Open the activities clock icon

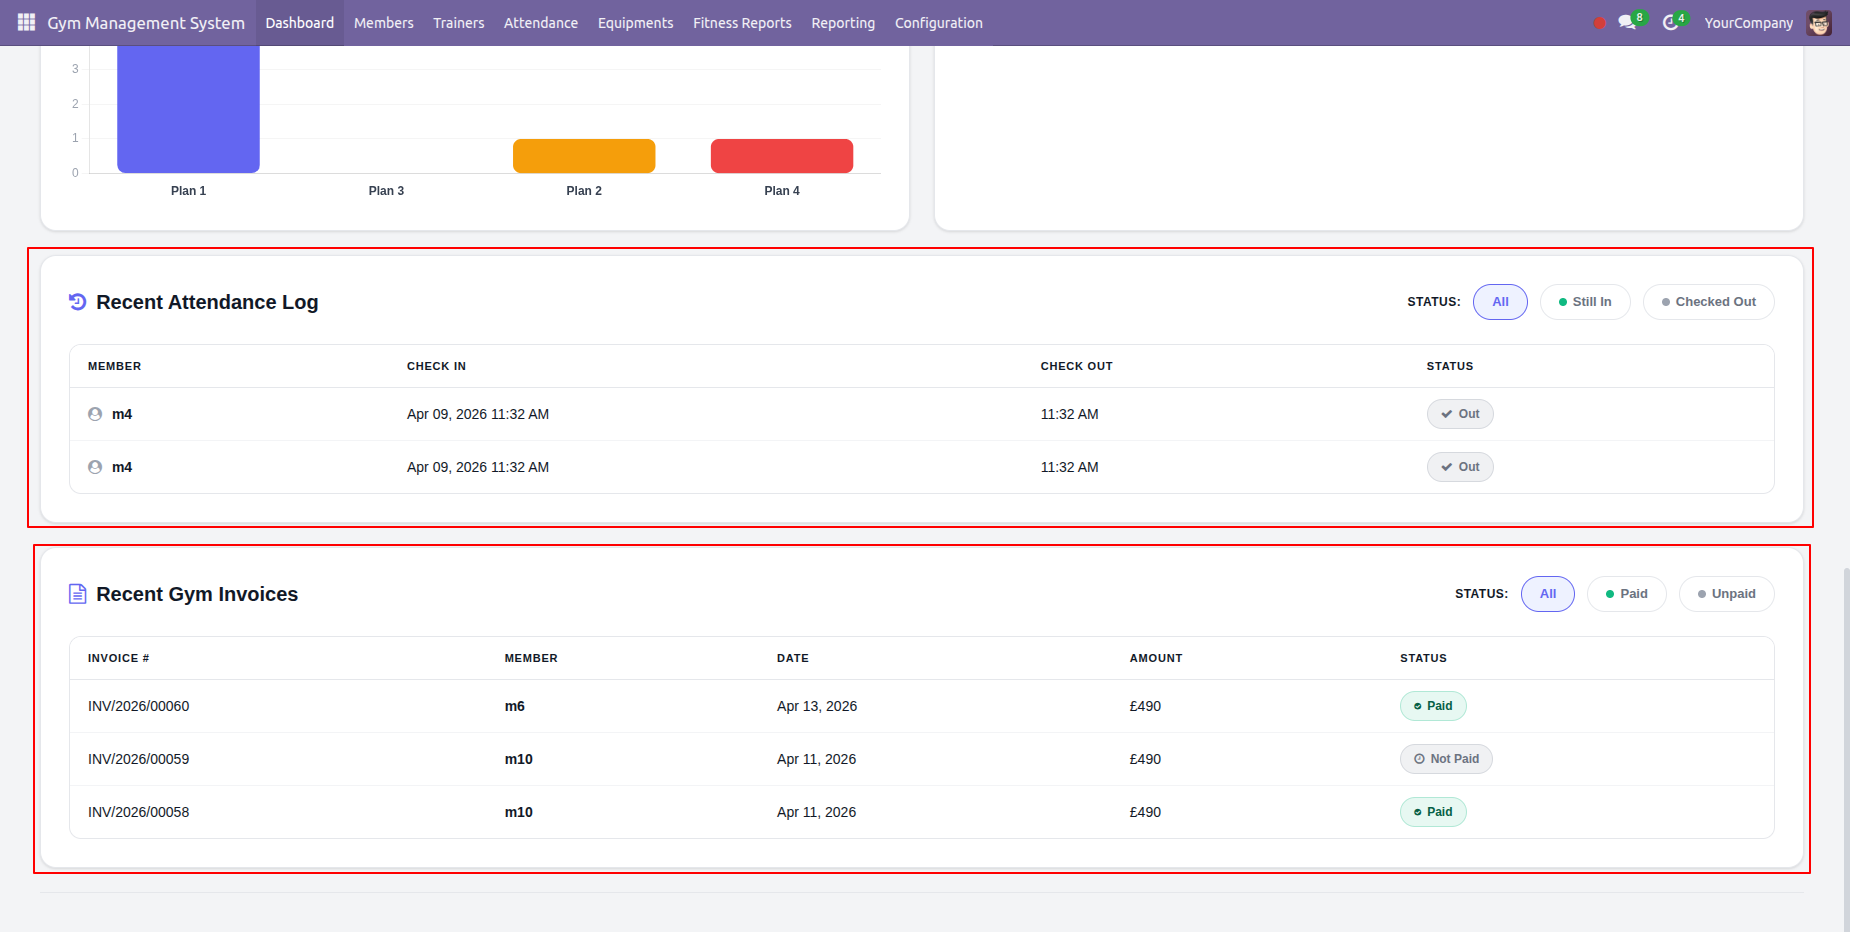[1670, 22]
